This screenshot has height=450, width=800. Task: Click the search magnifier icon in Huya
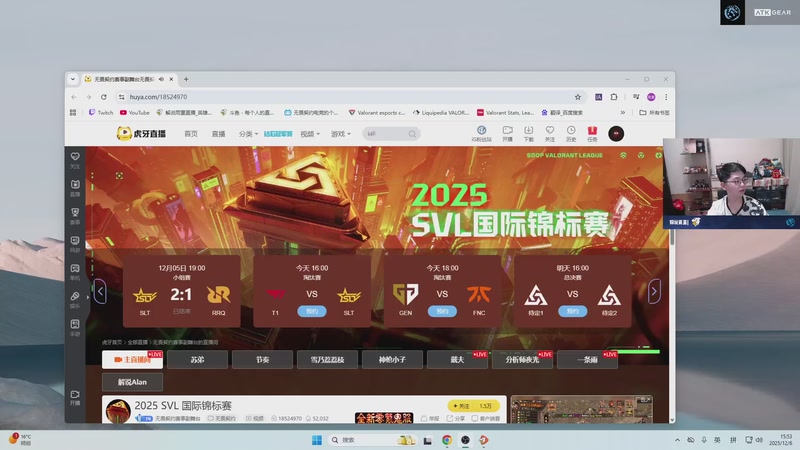pos(412,134)
